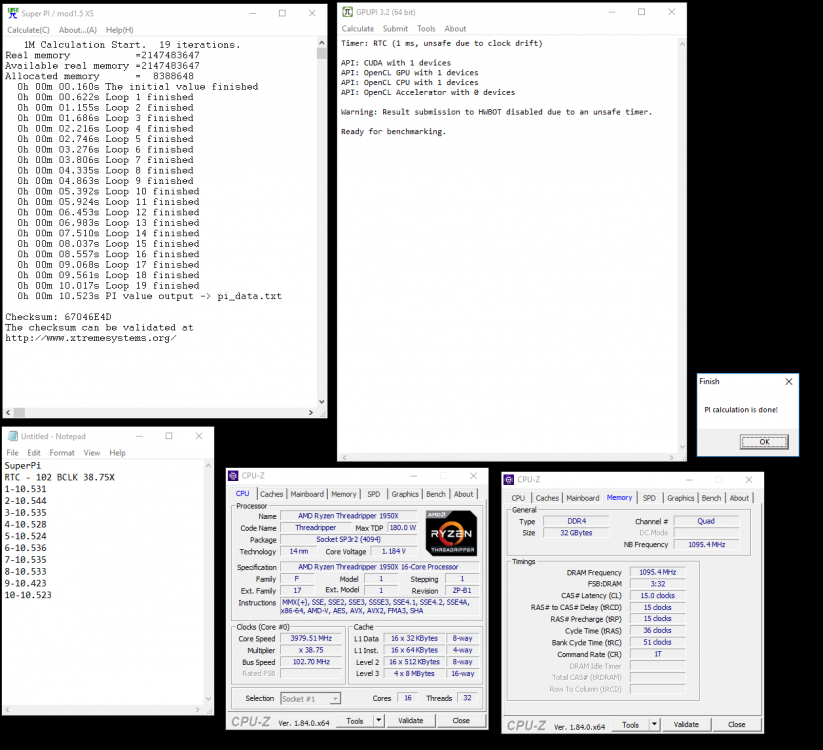The height and width of the screenshot is (750, 823).
Task: Open the Help(H) menu in Super PI
Action: 120,30
